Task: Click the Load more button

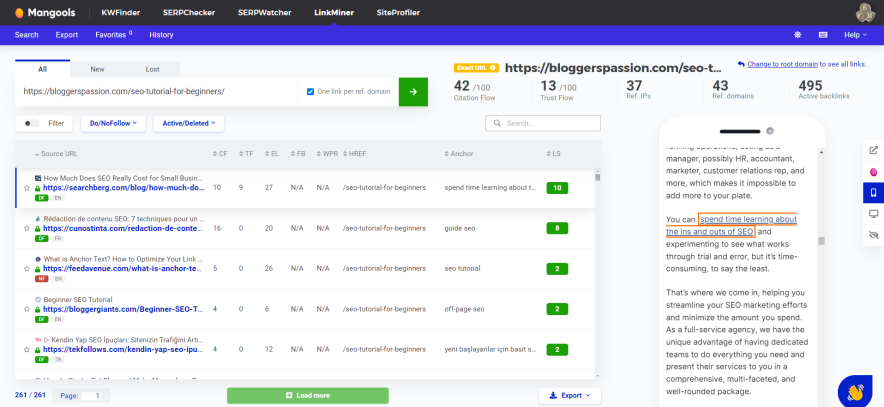Action: click(x=308, y=396)
